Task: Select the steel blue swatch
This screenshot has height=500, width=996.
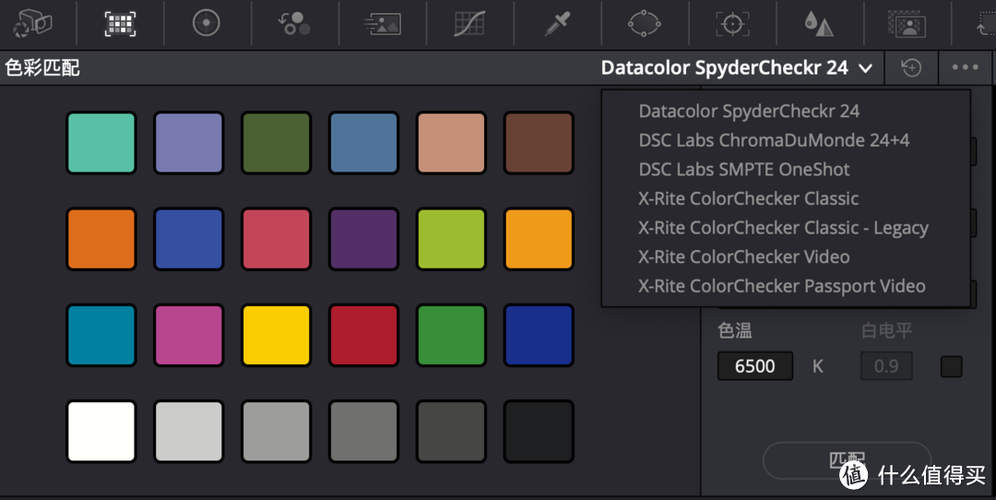Action: click(x=363, y=143)
